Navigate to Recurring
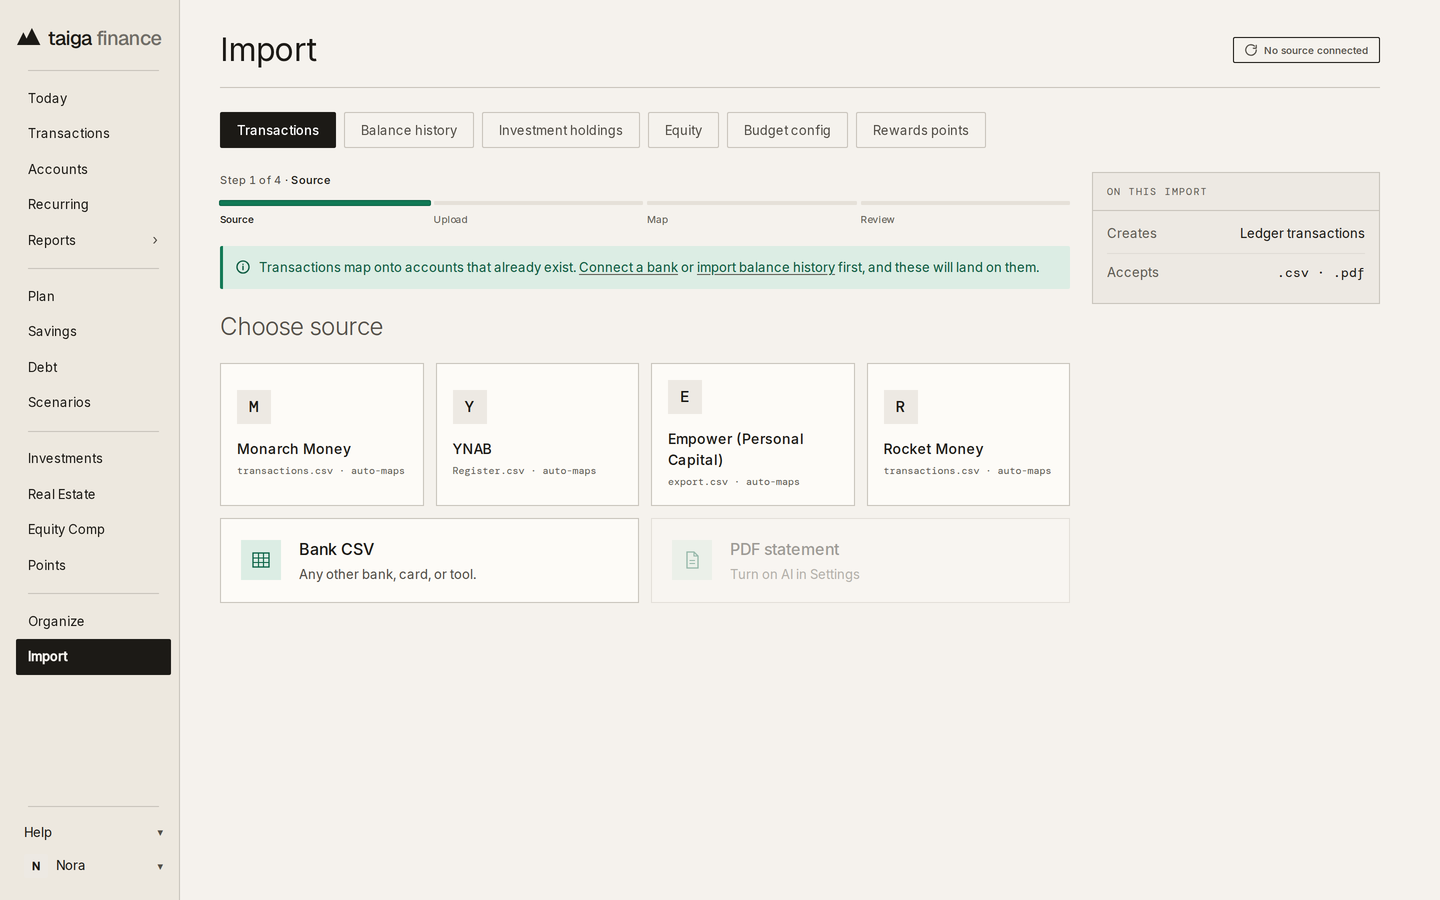The width and height of the screenshot is (1440, 900). tap(93, 204)
